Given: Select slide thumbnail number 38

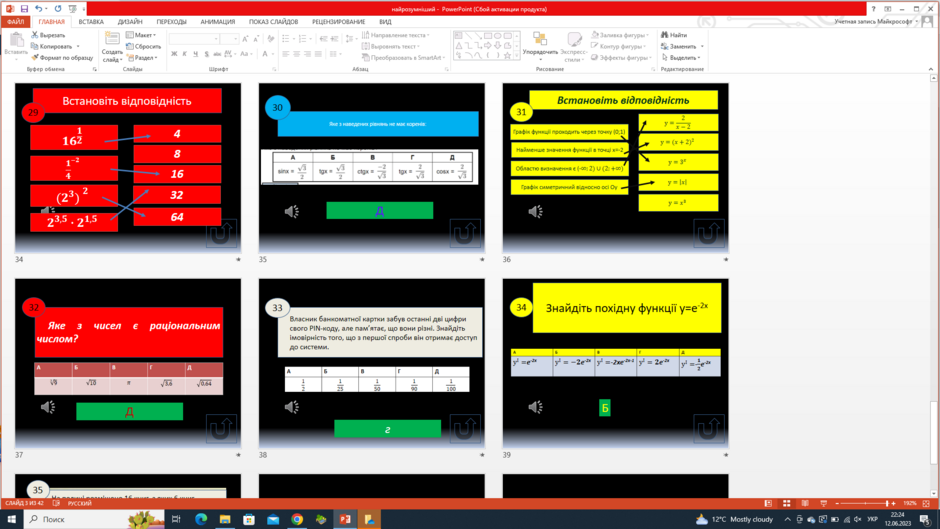Looking at the screenshot, I should [372, 363].
